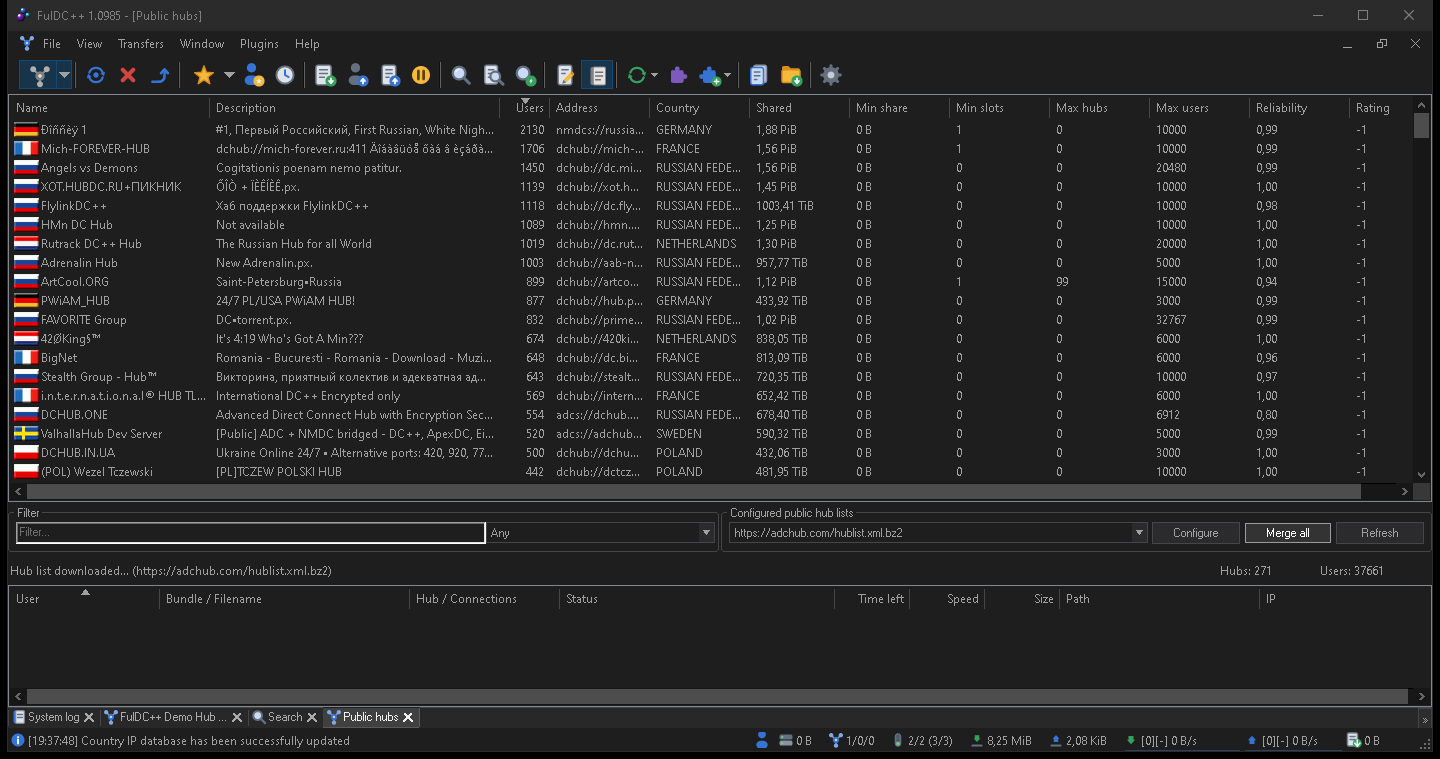Viewport: 1440px width, 759px height.
Task: Open the File menu
Action: pyautogui.click(x=52, y=44)
